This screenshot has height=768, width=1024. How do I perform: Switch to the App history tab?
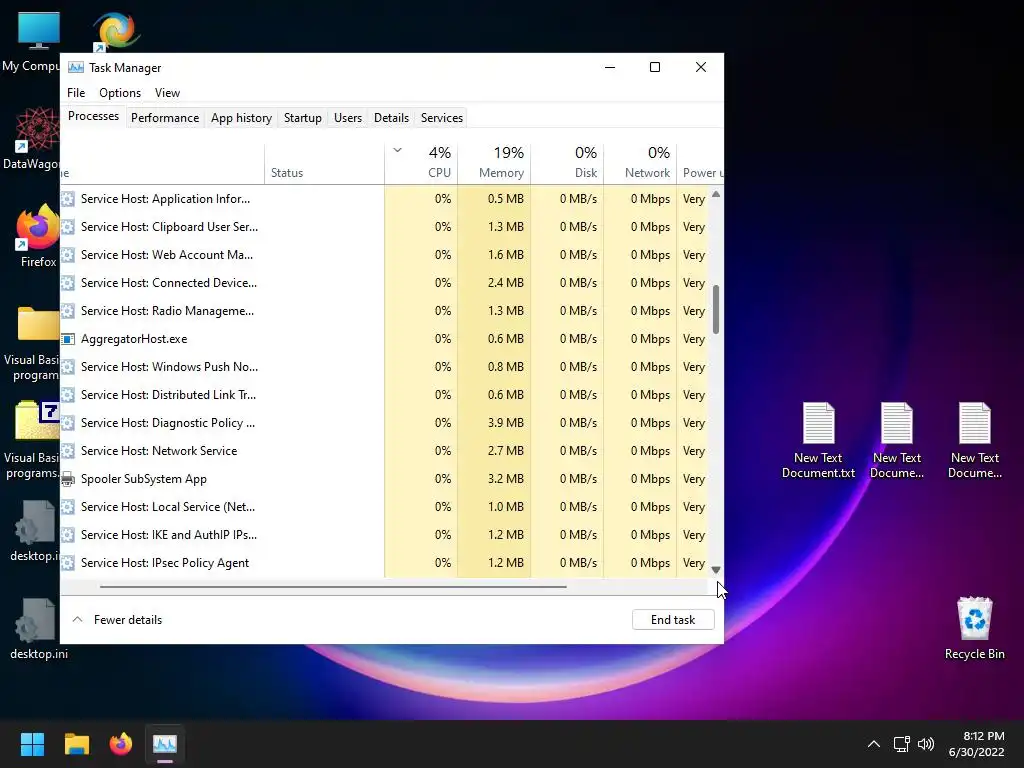coord(241,118)
